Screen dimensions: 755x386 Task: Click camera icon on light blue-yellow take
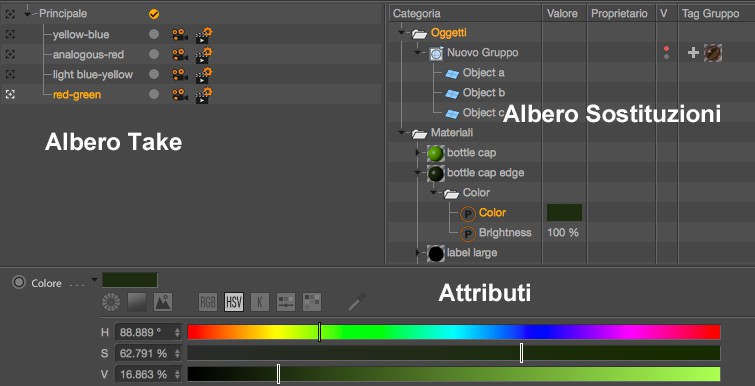tap(180, 75)
